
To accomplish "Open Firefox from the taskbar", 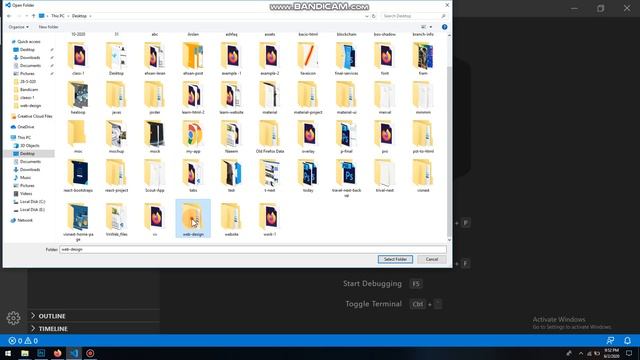I will [58, 353].
